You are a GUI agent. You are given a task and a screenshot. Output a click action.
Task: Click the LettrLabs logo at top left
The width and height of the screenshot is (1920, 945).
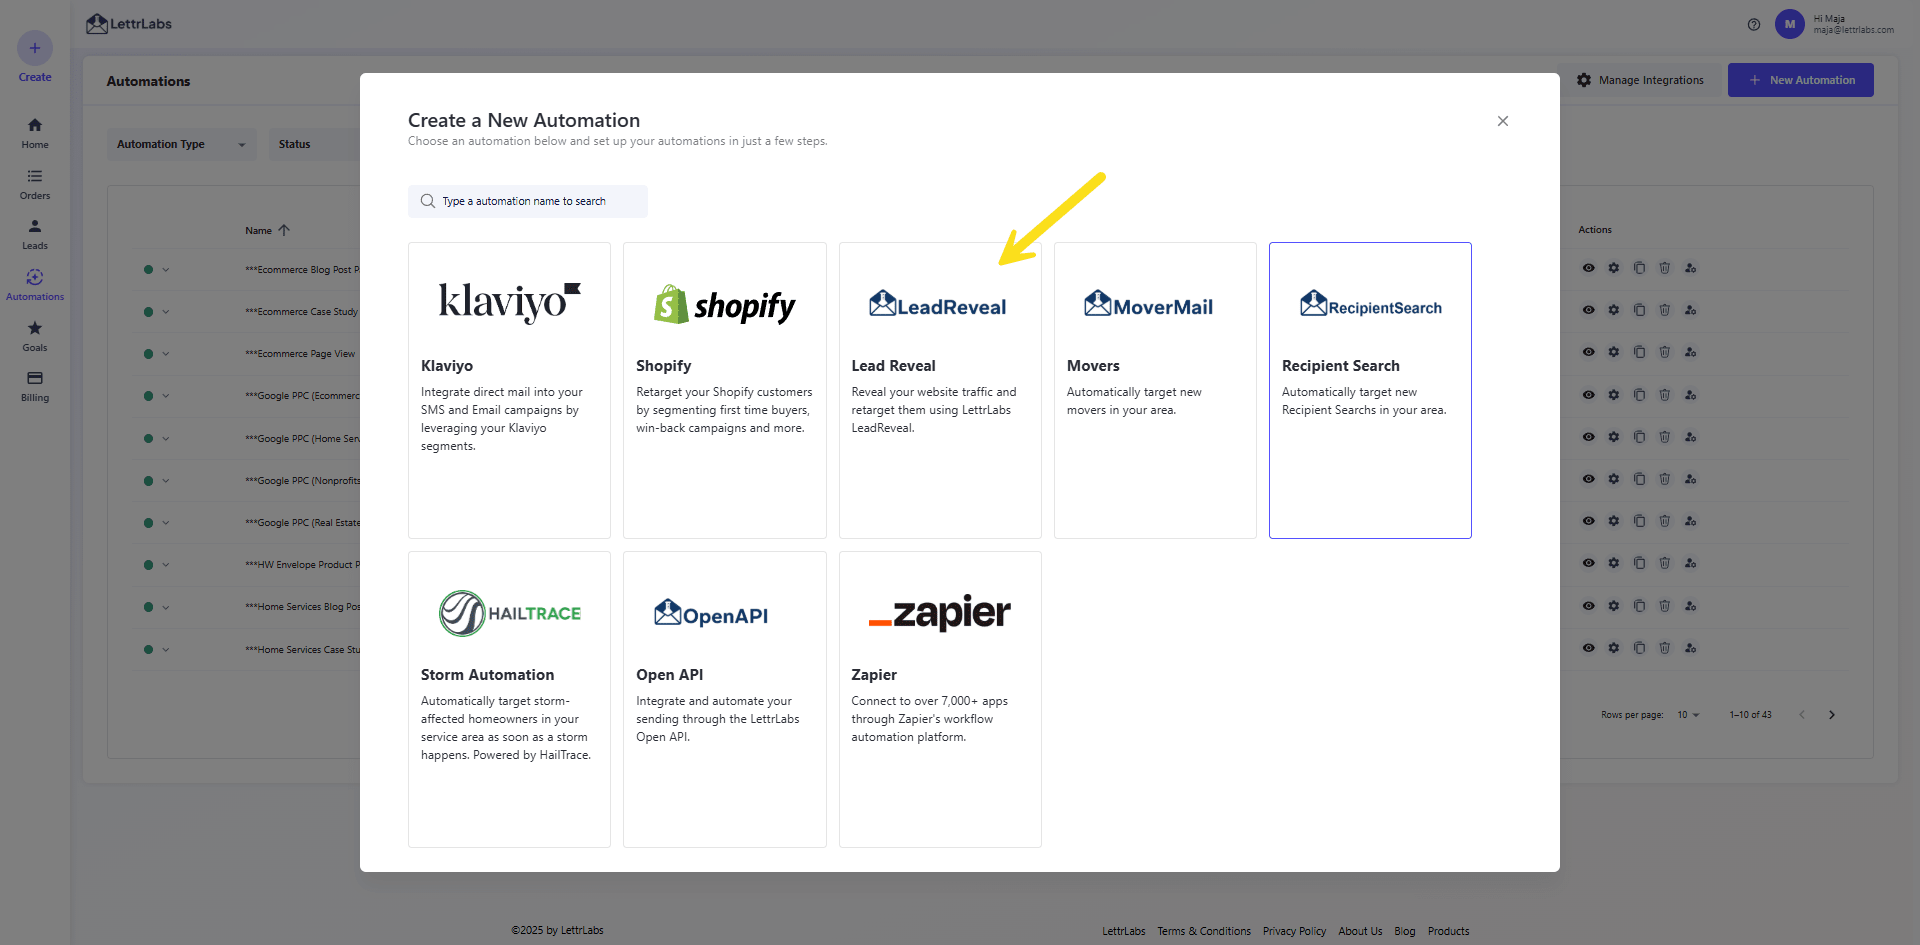129,24
